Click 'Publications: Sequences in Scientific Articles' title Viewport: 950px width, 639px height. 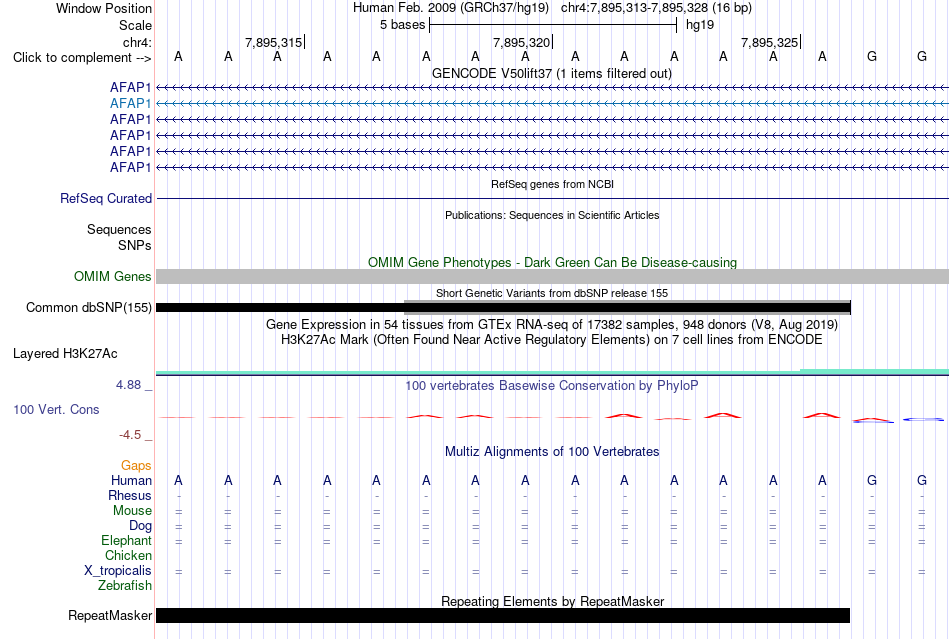click(552, 215)
